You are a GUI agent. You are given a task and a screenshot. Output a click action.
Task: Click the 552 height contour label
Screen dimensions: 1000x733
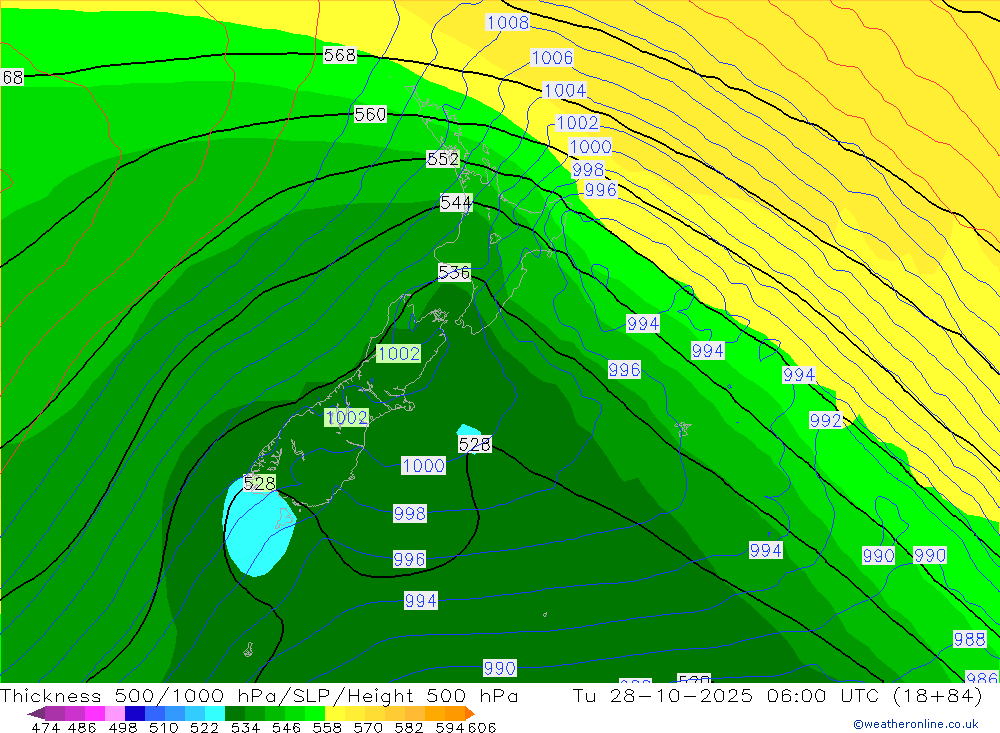click(443, 159)
